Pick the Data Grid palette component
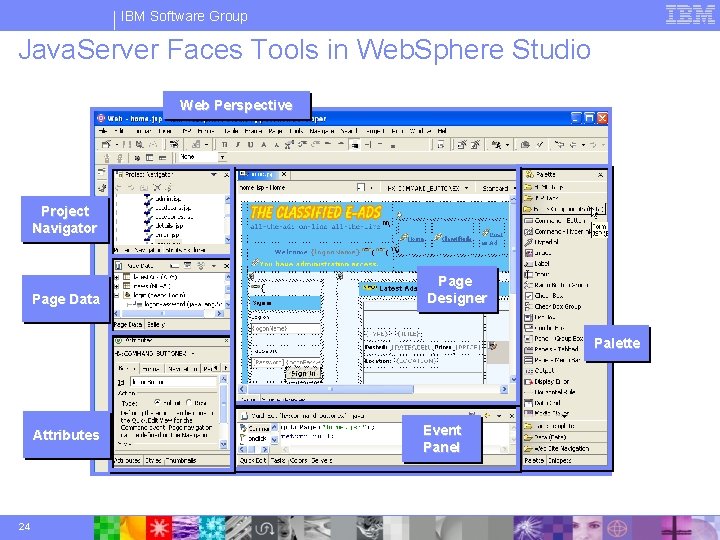Screen dimensions: 720x540 click(x=542, y=403)
